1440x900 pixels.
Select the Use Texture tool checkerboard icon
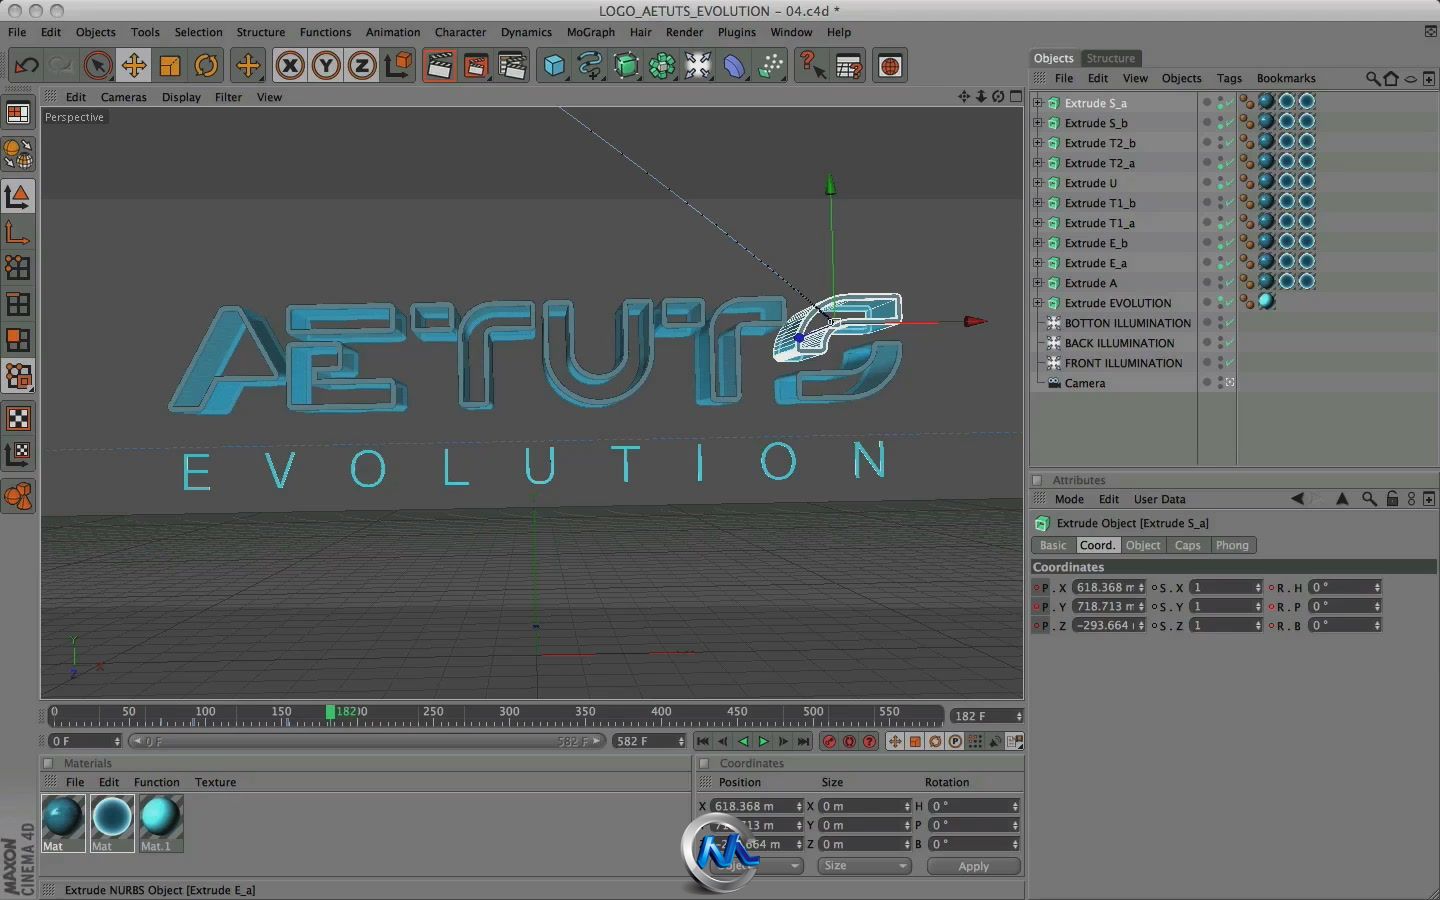(x=18, y=418)
